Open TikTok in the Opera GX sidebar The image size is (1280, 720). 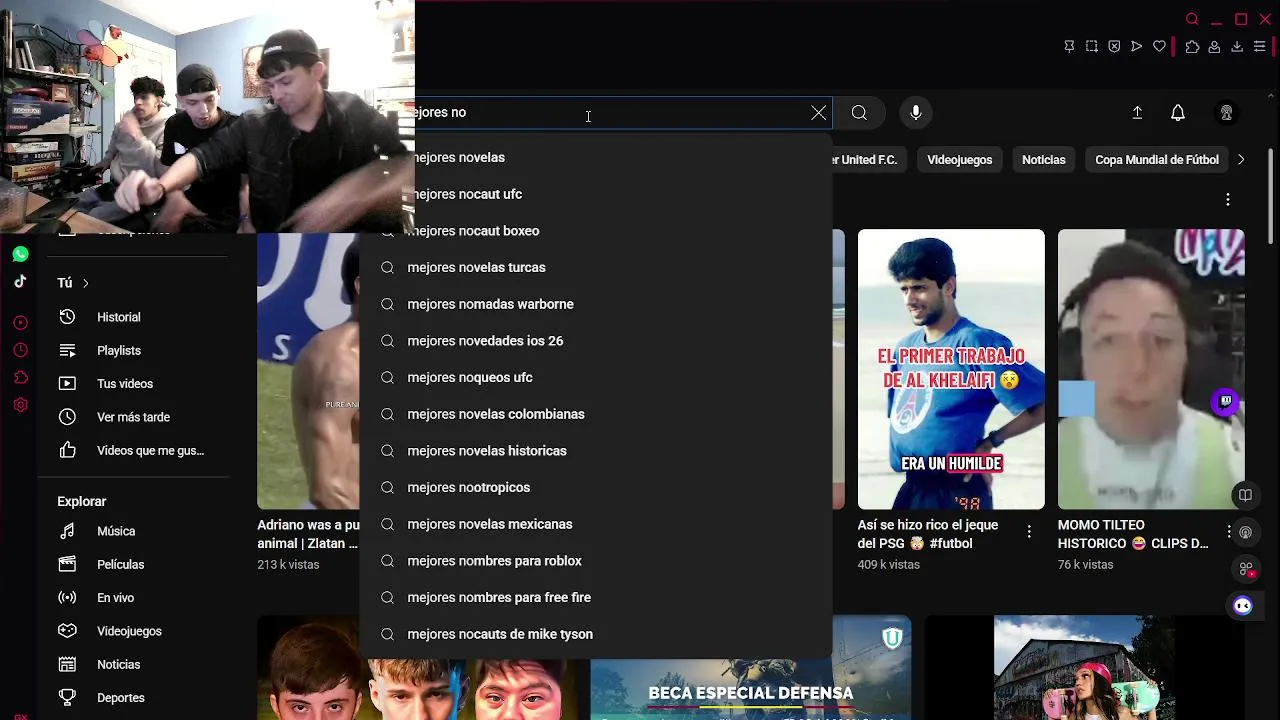(x=20, y=282)
